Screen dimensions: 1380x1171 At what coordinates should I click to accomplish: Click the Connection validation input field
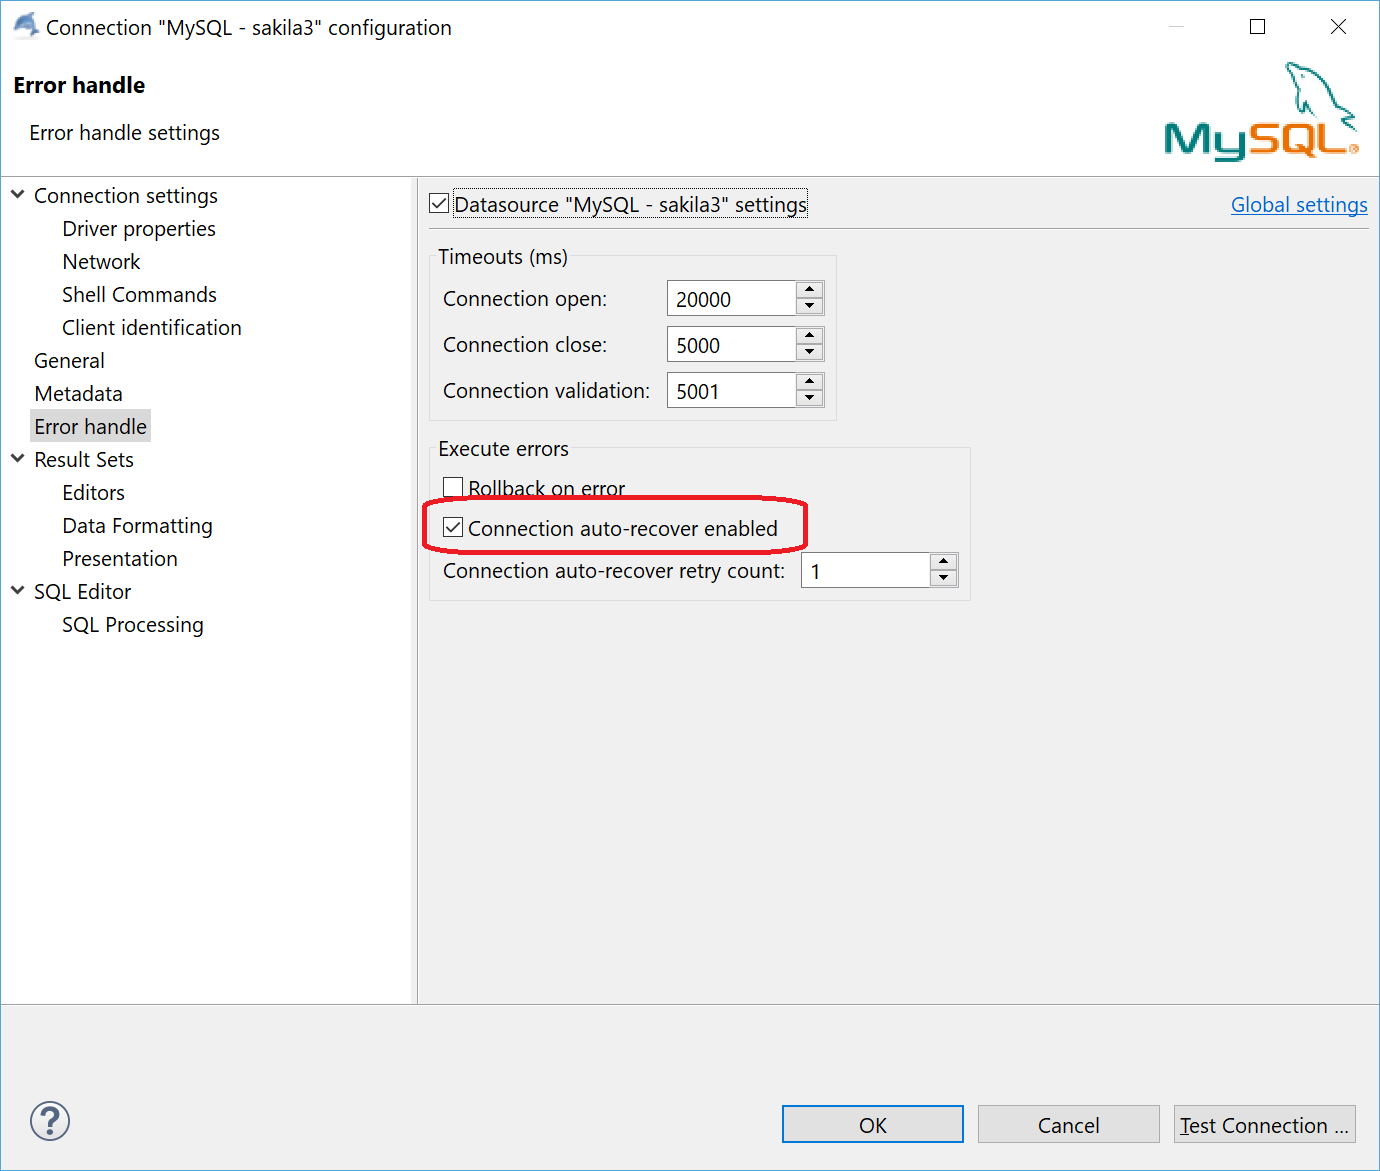click(x=730, y=390)
